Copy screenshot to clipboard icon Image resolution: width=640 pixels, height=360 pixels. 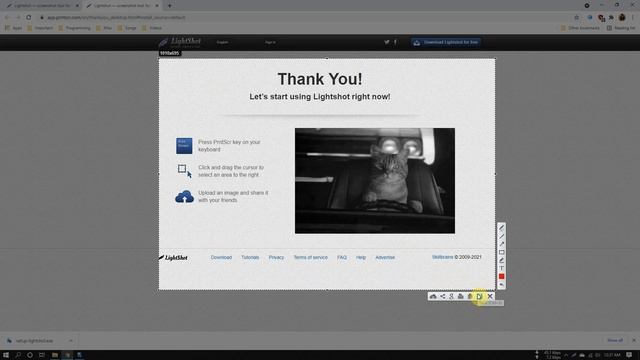click(x=470, y=296)
